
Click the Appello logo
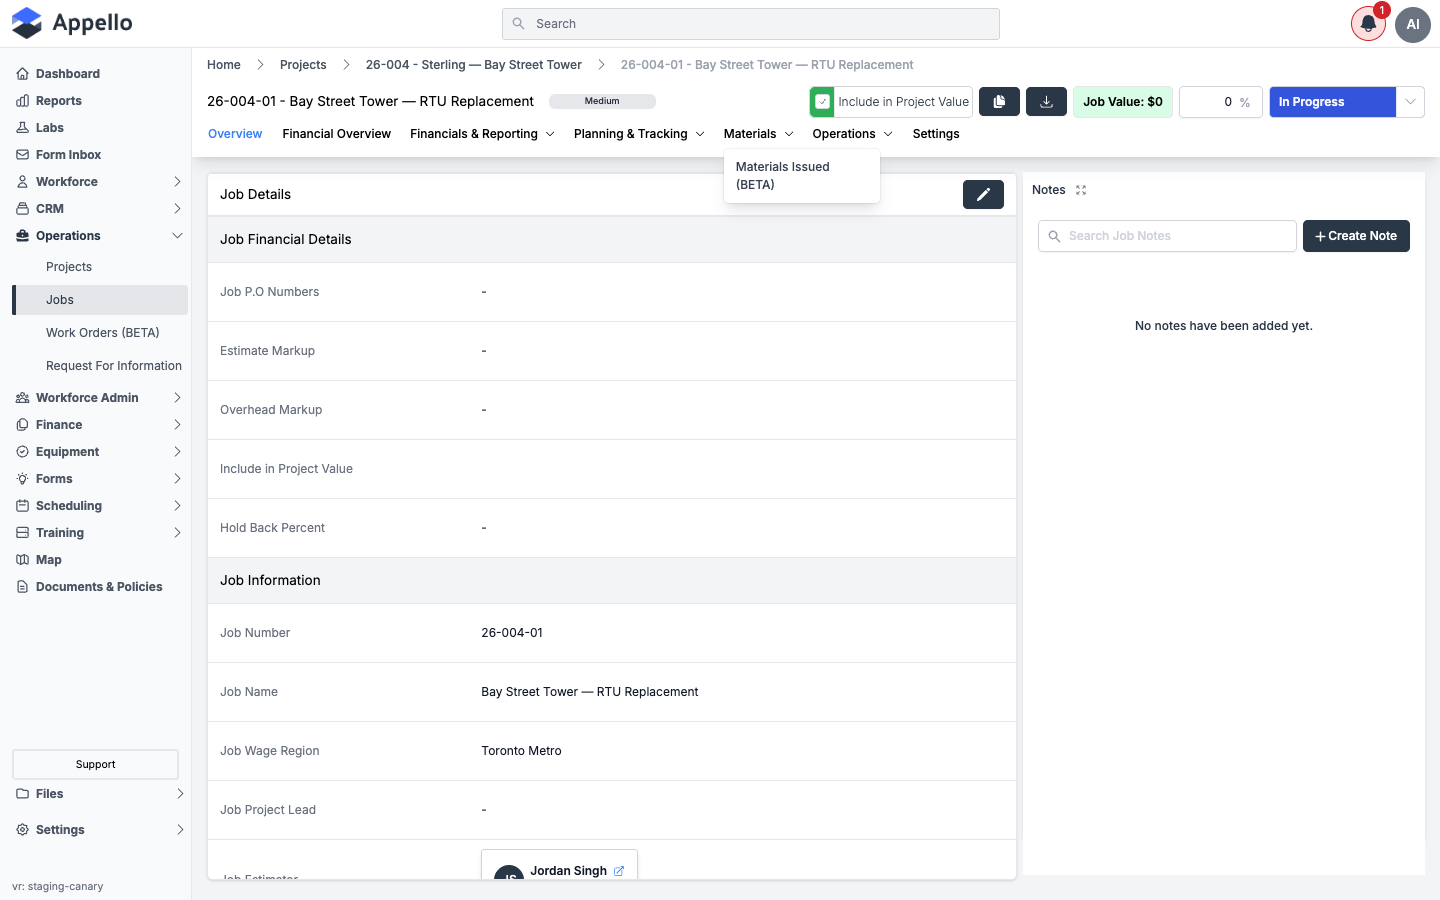point(72,23)
